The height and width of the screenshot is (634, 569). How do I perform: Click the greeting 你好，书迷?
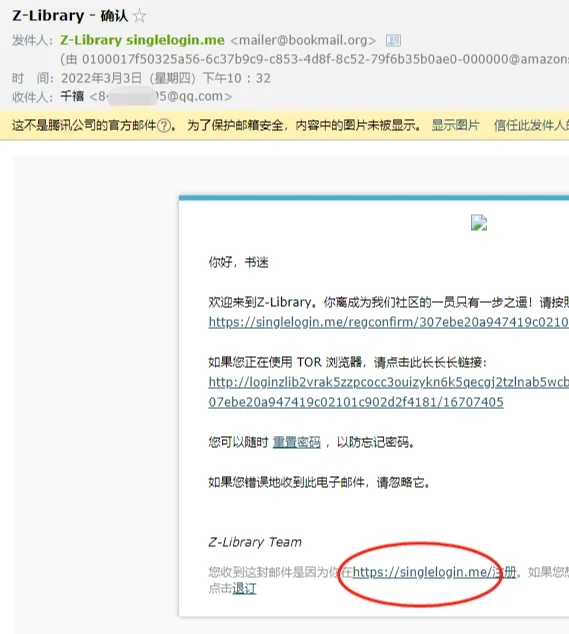click(239, 262)
